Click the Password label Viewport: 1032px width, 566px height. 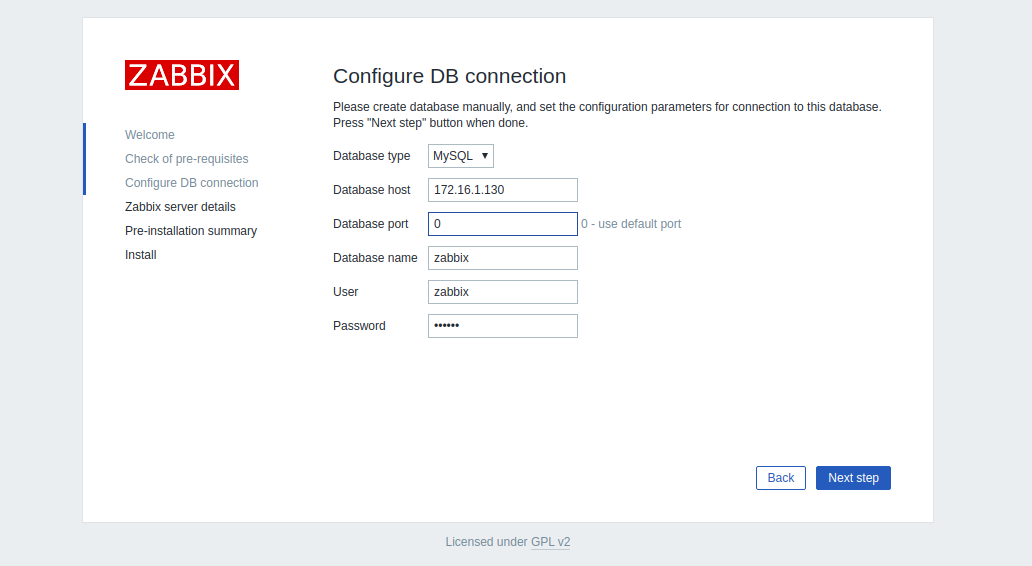pos(359,326)
